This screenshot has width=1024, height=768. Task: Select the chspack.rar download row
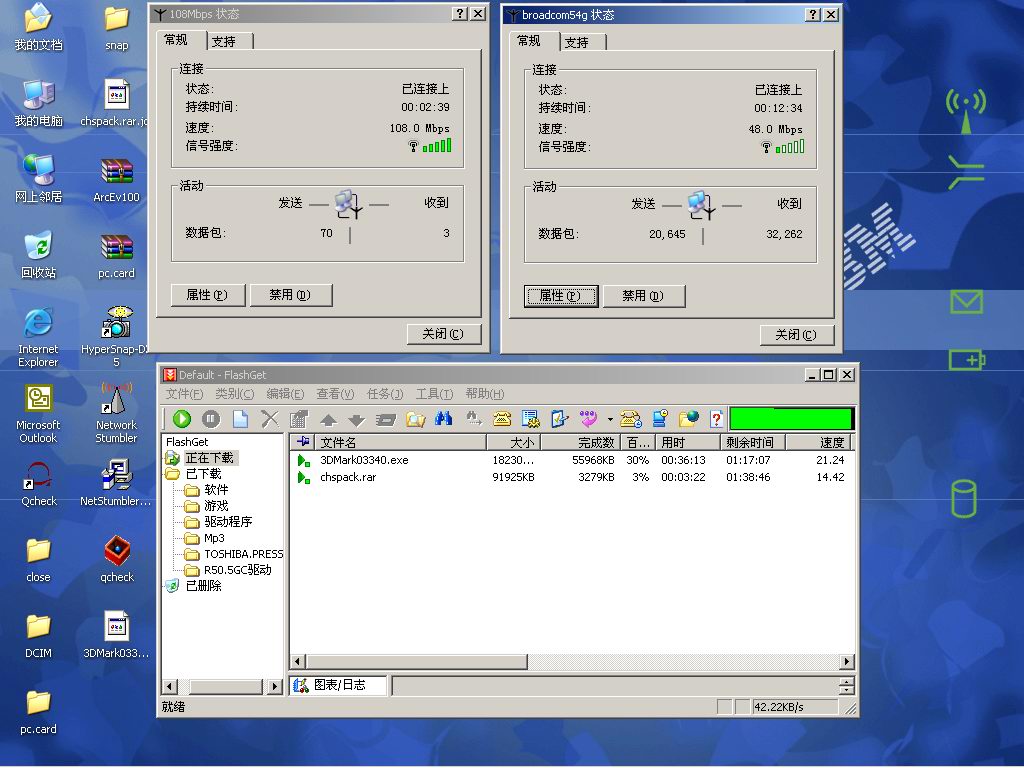pyautogui.click(x=571, y=477)
